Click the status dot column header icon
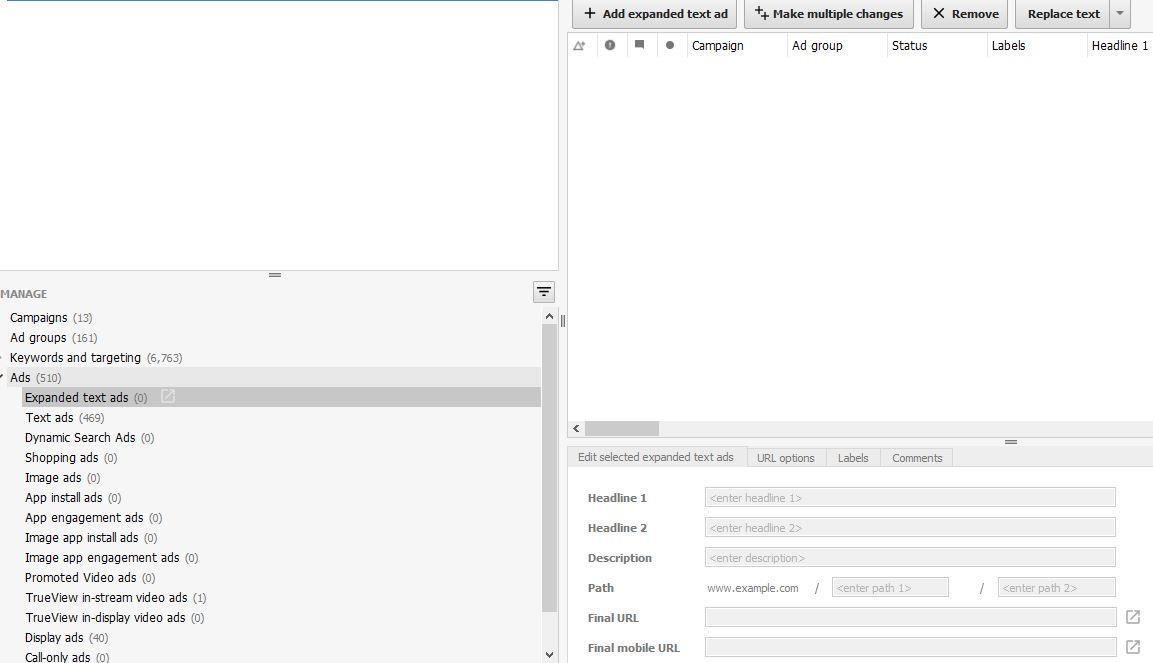The width and height of the screenshot is (1153, 663). click(669, 45)
